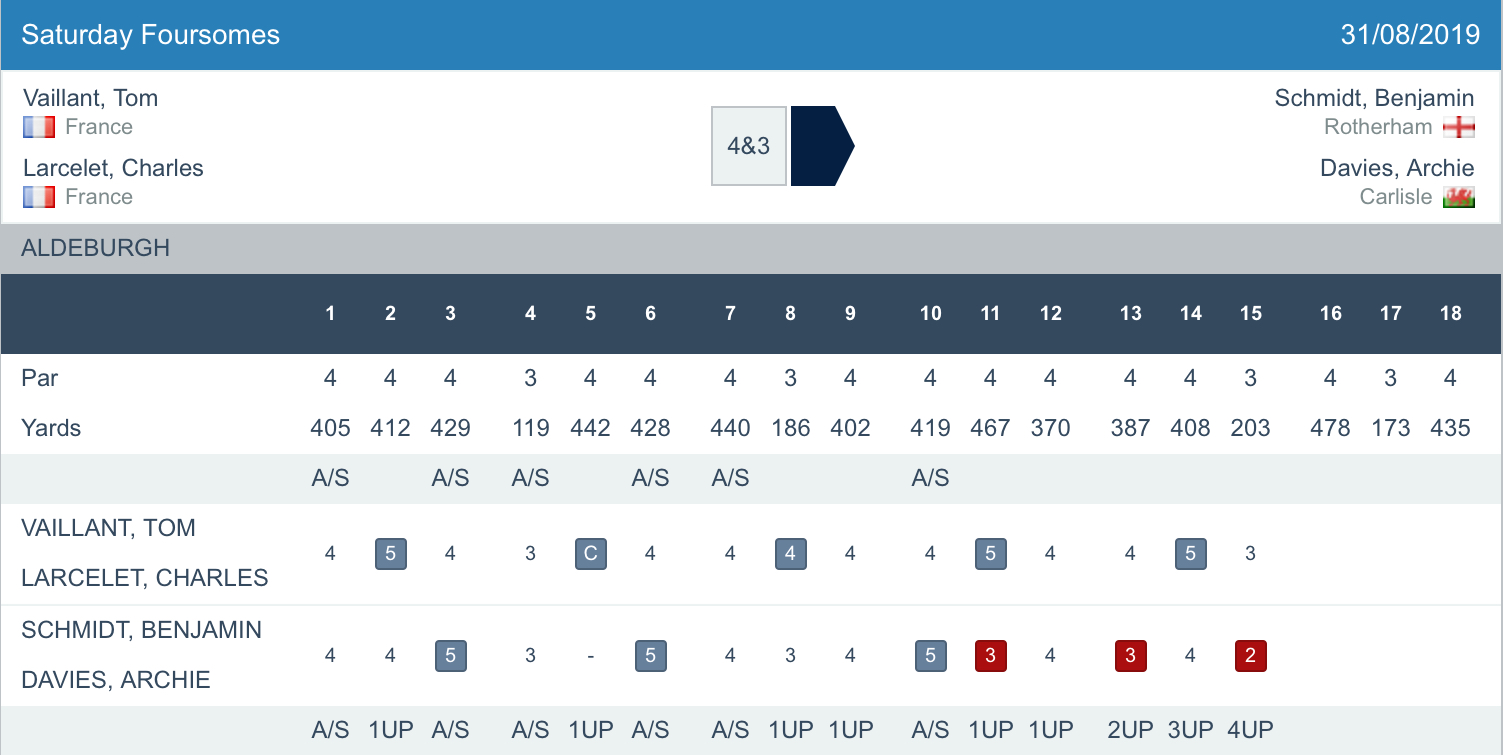1503x755 pixels.
Task: Click the French flag beside Vaillant, Tom
Action: point(39,127)
